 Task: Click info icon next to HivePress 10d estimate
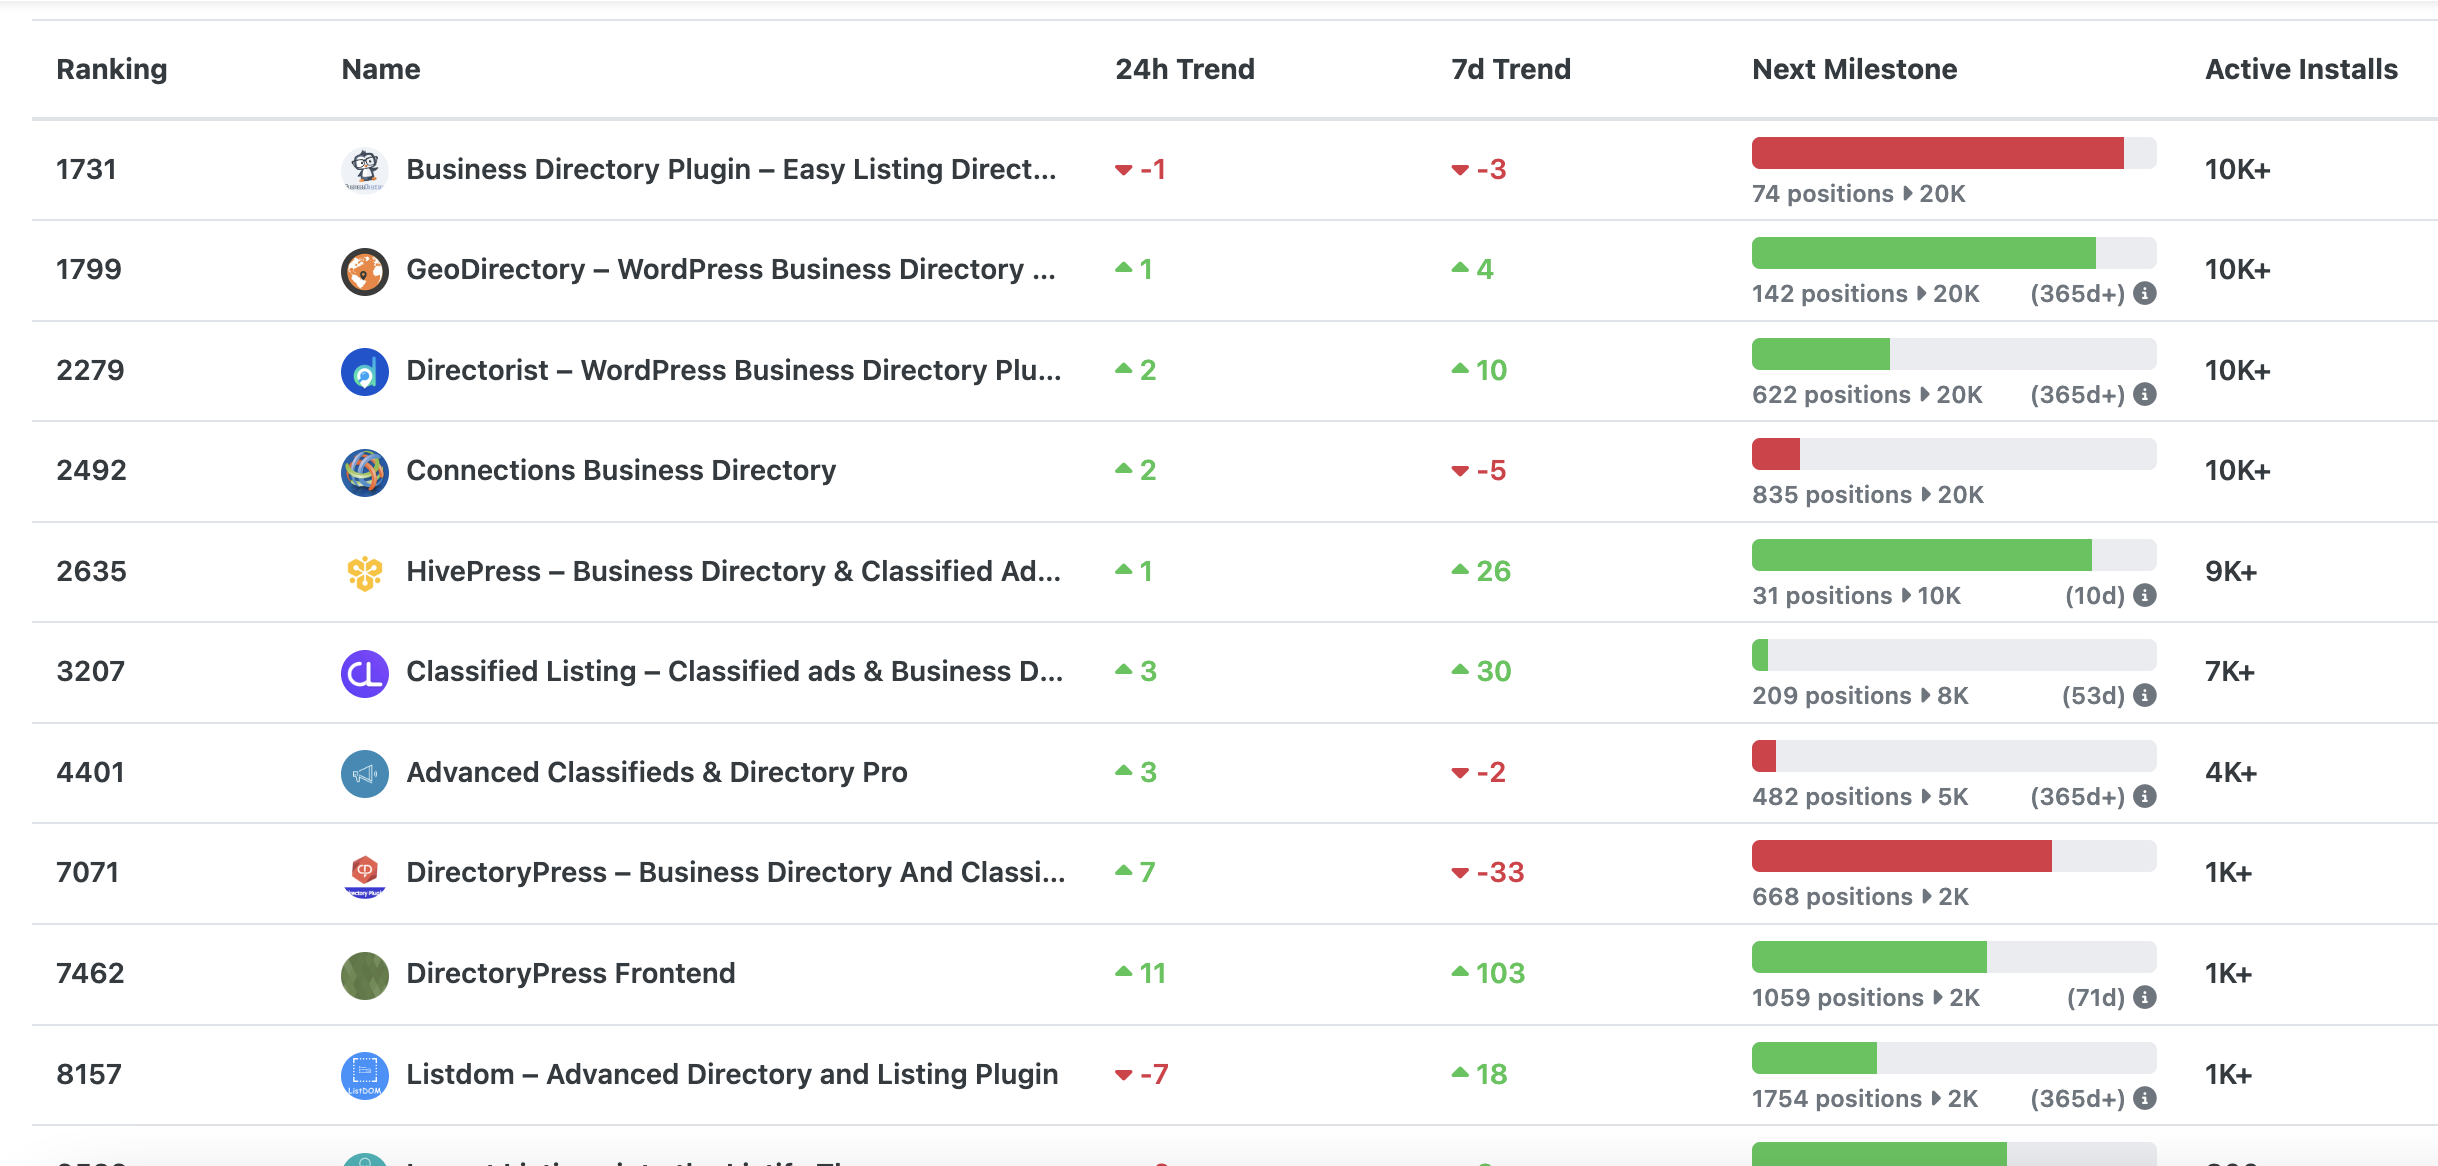point(2144,596)
